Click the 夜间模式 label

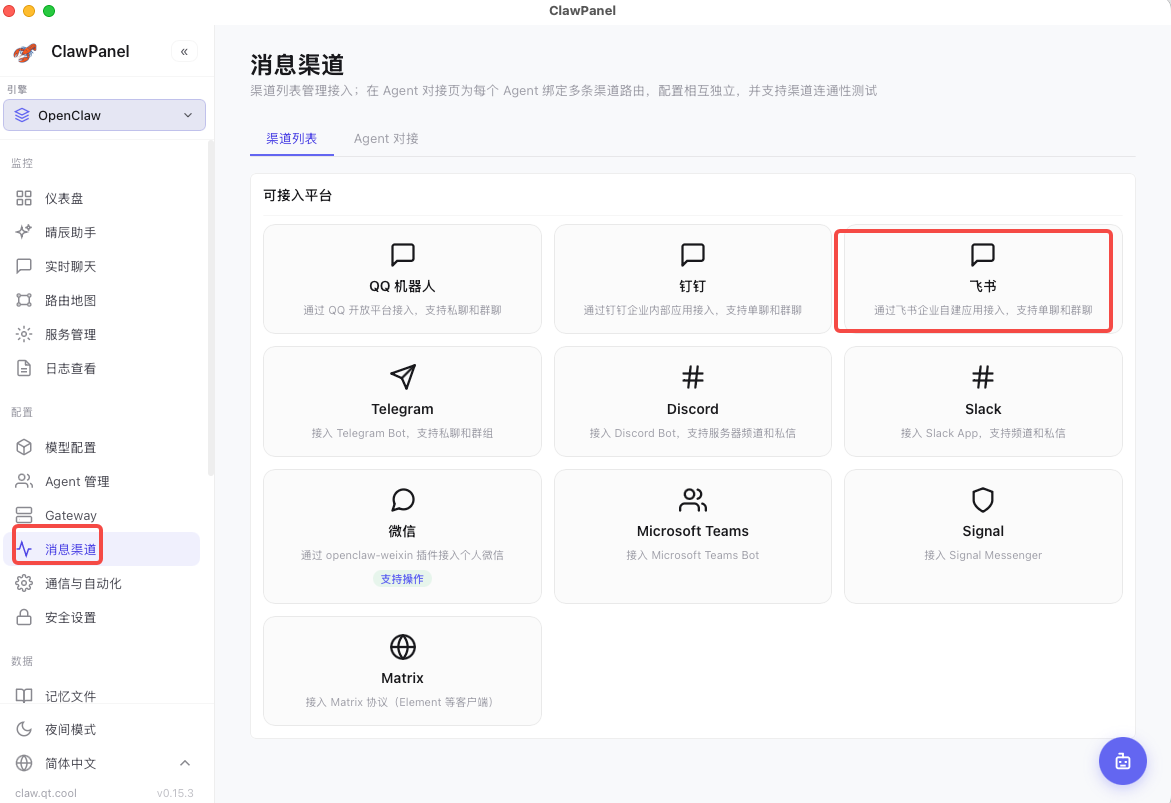[x=70, y=730]
